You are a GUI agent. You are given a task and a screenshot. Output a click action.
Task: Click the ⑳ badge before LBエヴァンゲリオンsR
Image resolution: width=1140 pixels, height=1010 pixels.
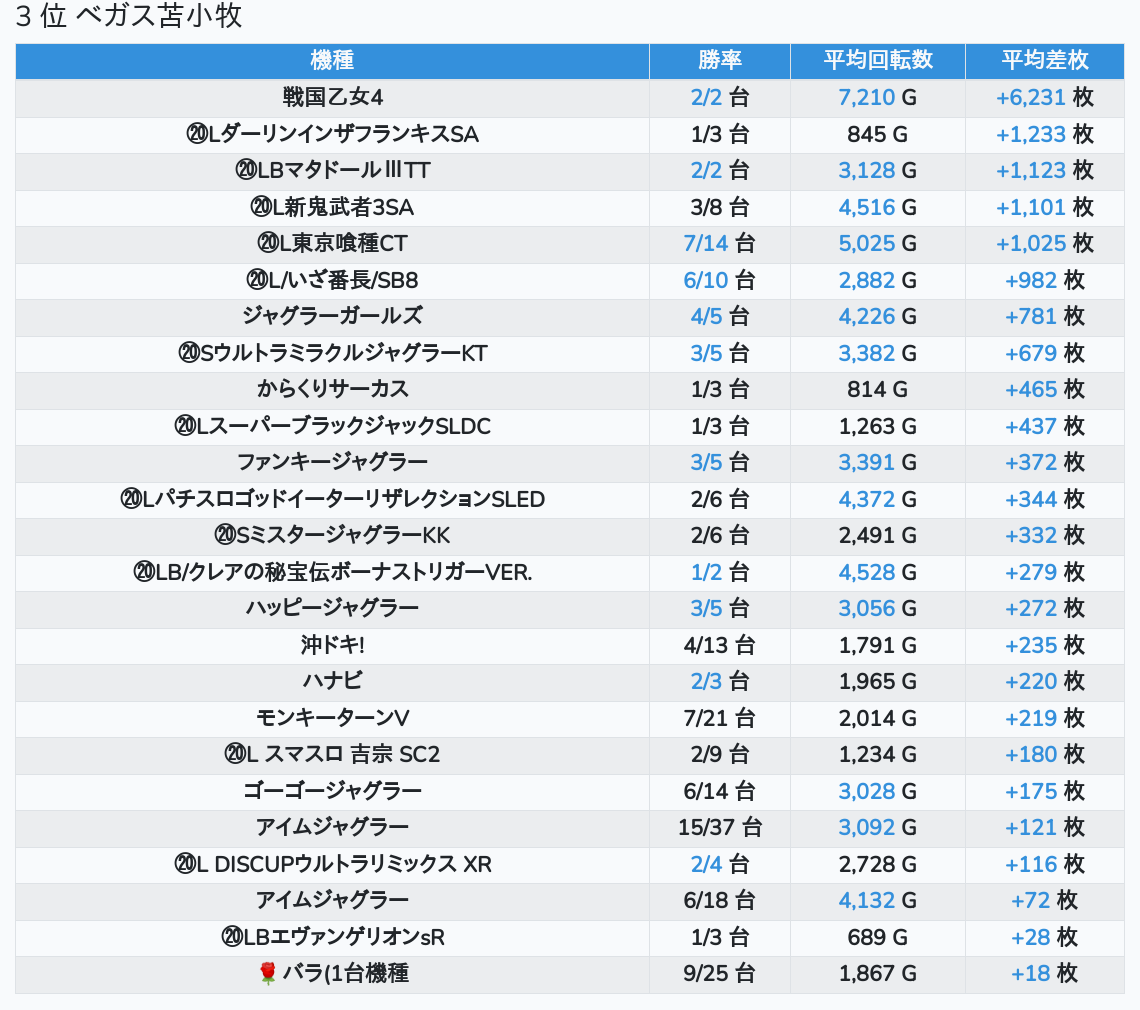pos(232,937)
